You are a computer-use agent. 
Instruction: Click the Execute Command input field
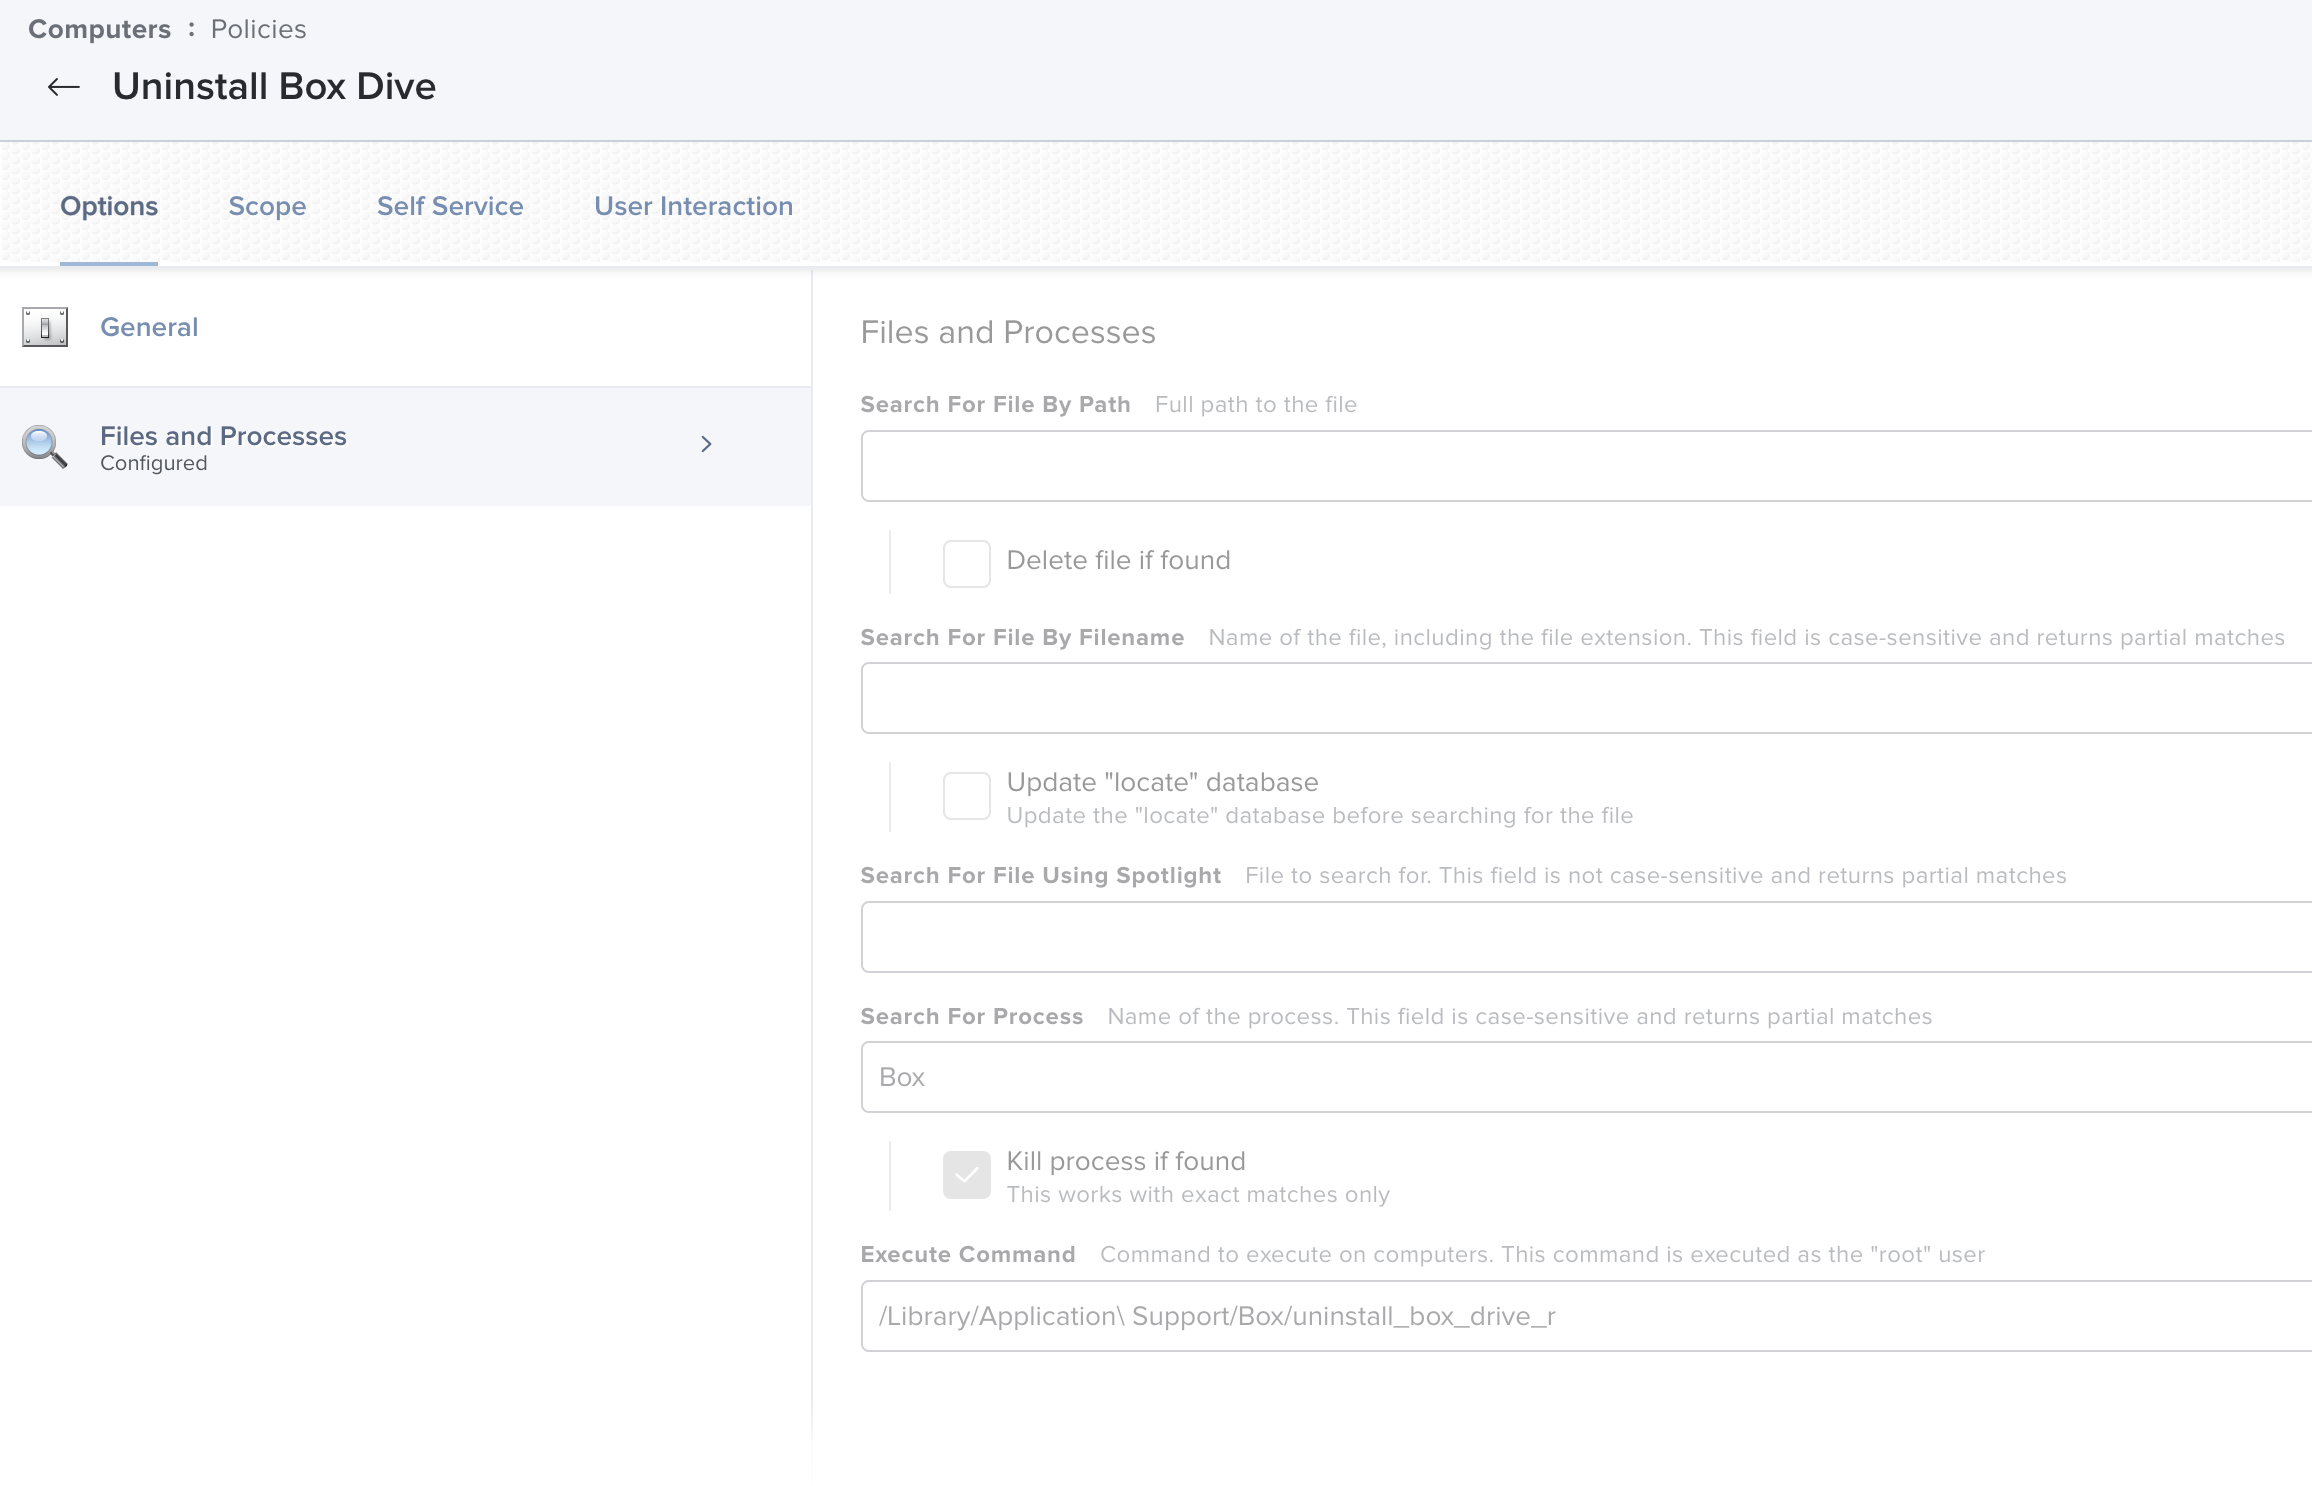click(1586, 1316)
